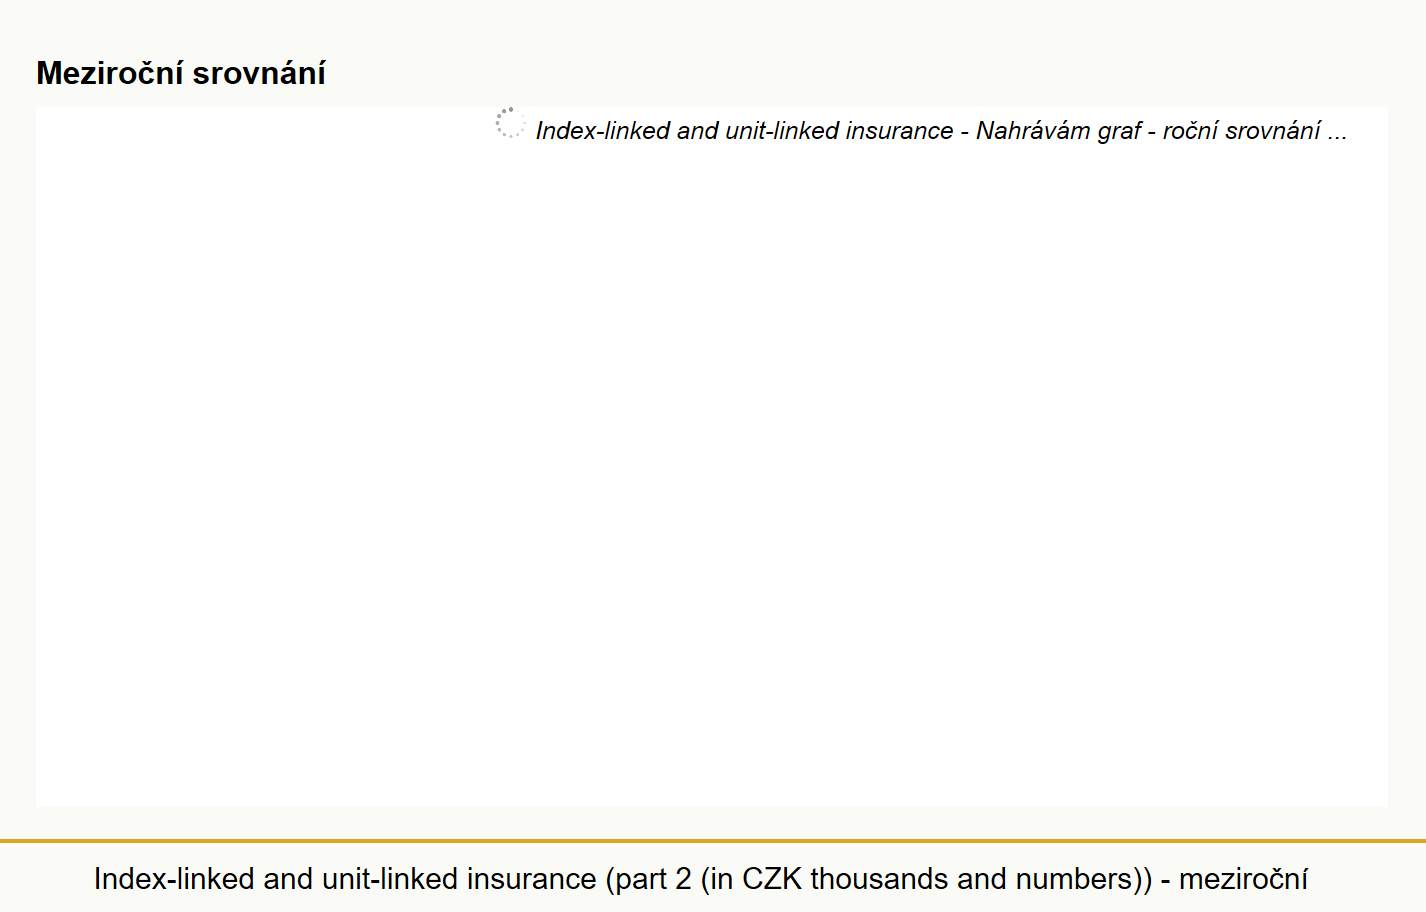Click the trailing ellipsis of loading message

pos(1337,134)
